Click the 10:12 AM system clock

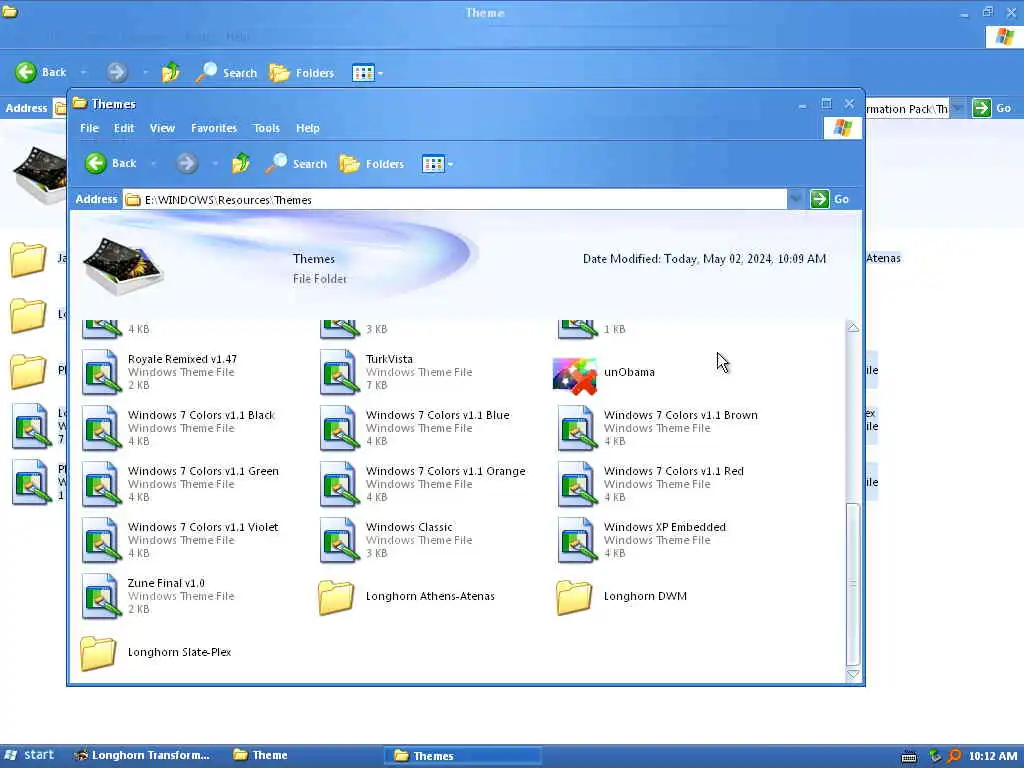click(993, 756)
